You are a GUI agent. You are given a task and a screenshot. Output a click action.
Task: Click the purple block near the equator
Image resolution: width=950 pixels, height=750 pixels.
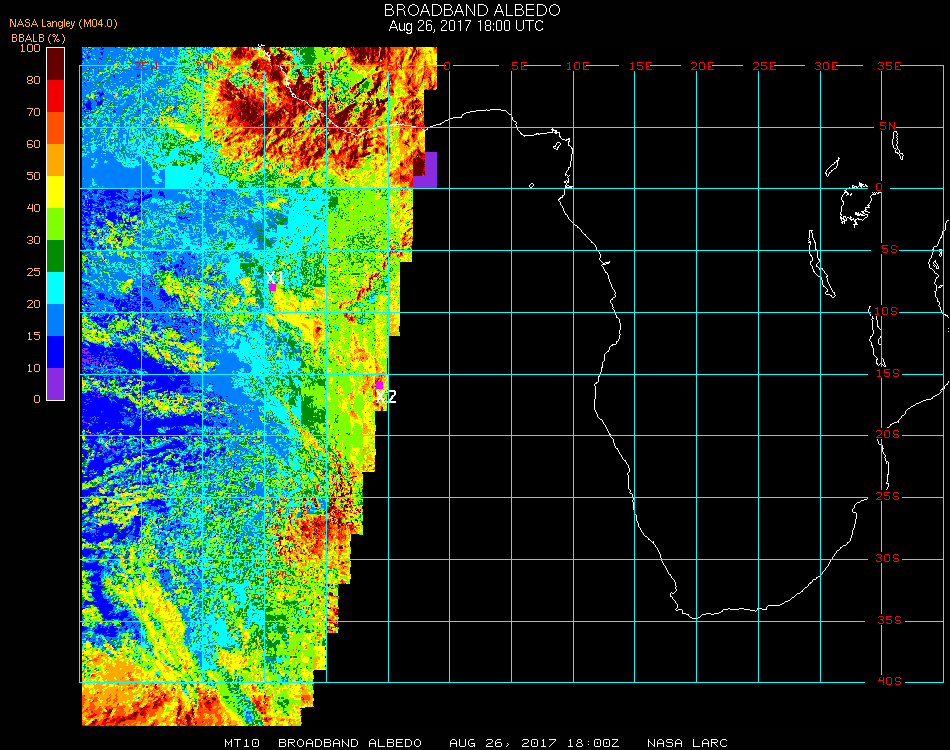pyautogui.click(x=426, y=170)
